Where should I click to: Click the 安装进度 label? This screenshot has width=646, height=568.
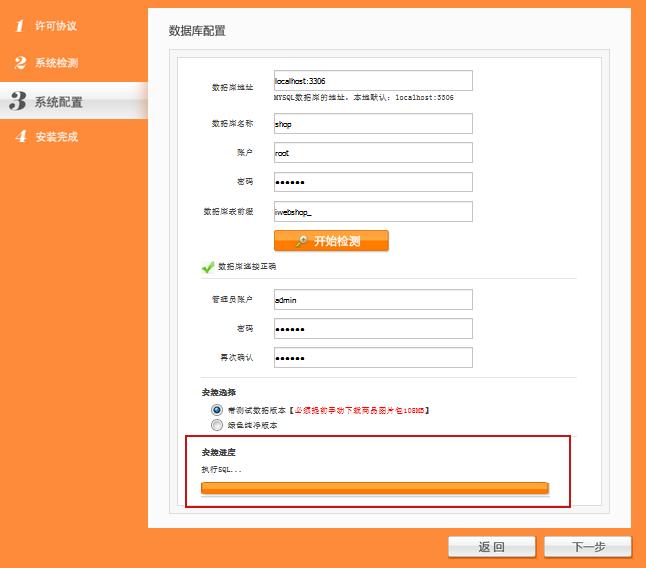point(218,452)
